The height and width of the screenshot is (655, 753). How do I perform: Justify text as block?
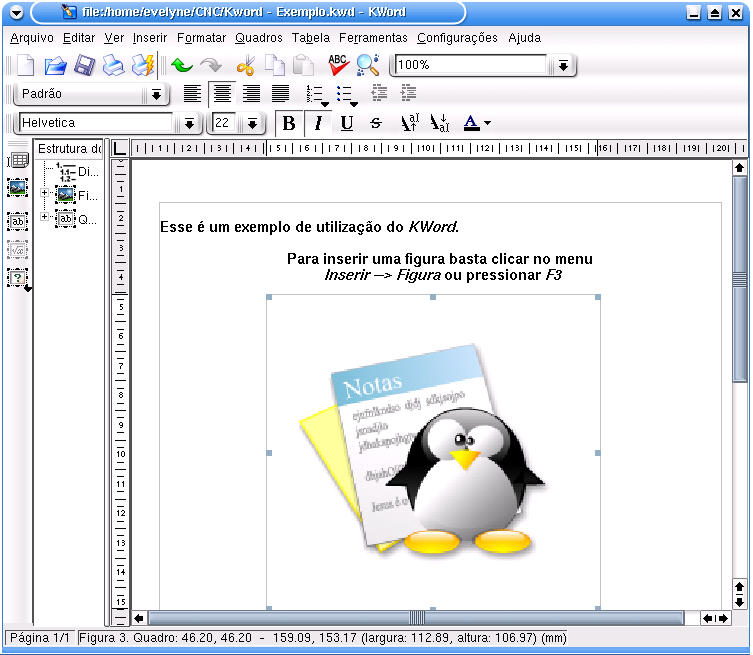[280, 94]
